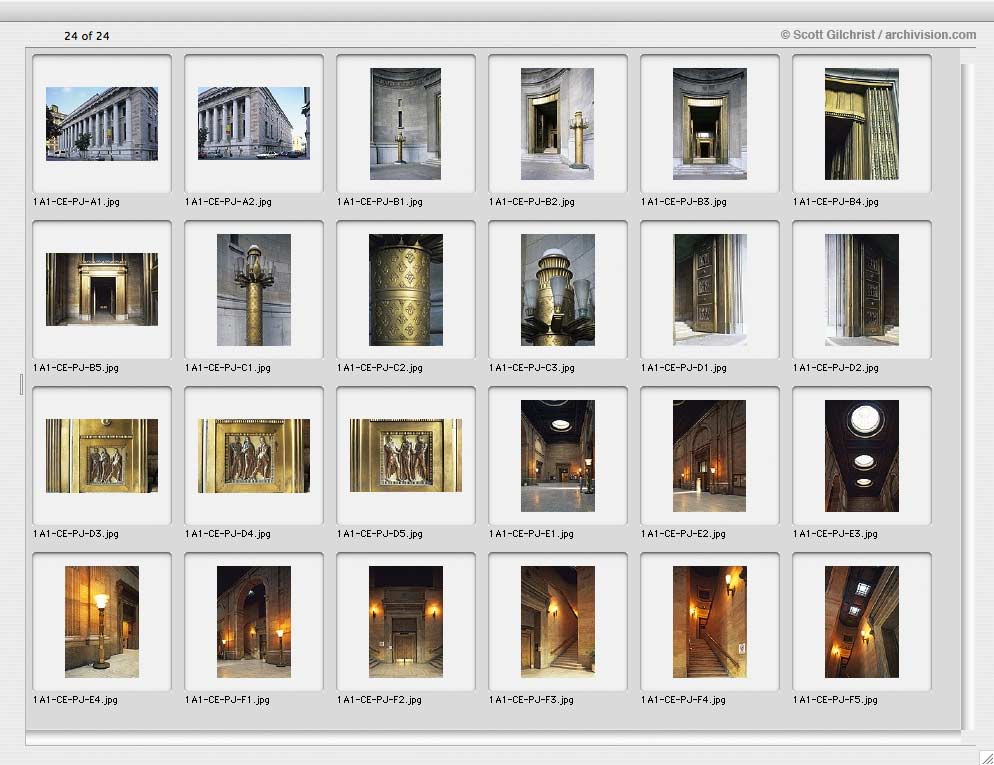Click filename label 1A1-CE-PJ-F2.jpg
The height and width of the screenshot is (765, 994).
380,700
